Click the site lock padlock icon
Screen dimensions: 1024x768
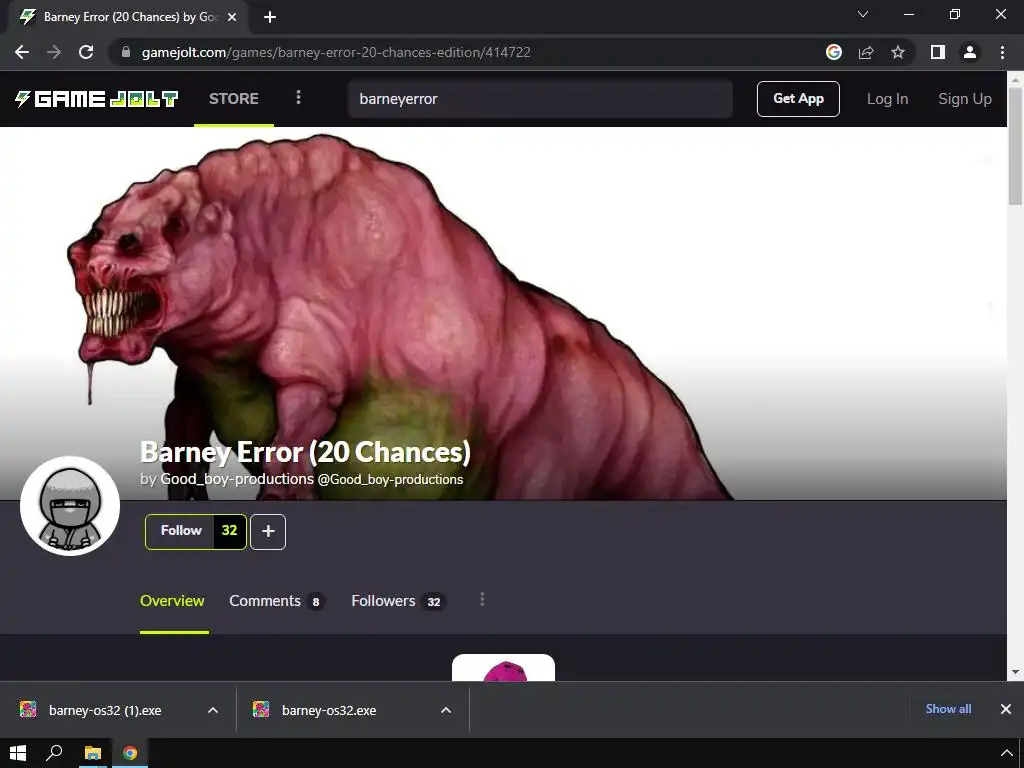pyautogui.click(x=126, y=52)
